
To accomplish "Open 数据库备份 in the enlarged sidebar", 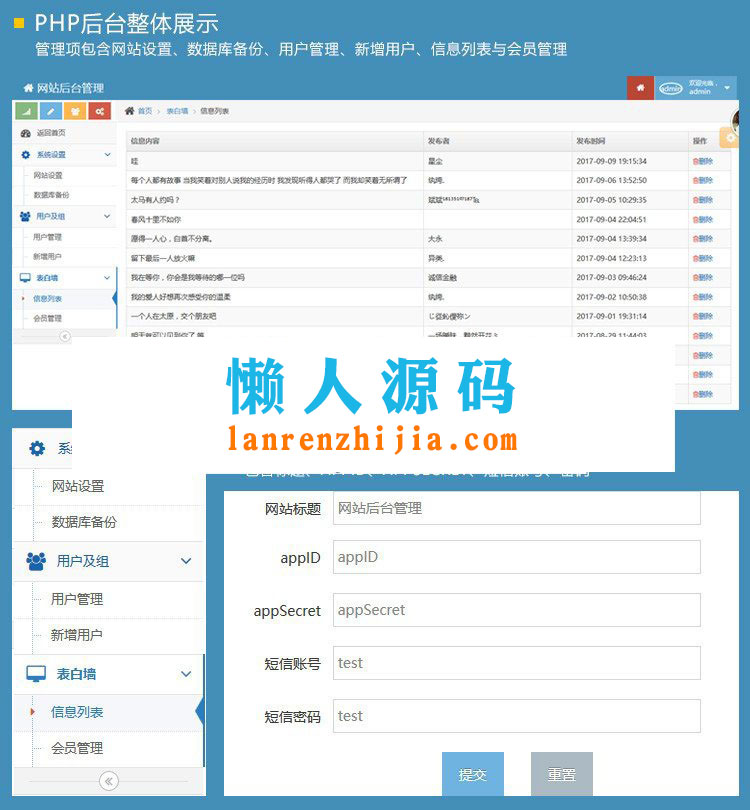I will pos(84,522).
